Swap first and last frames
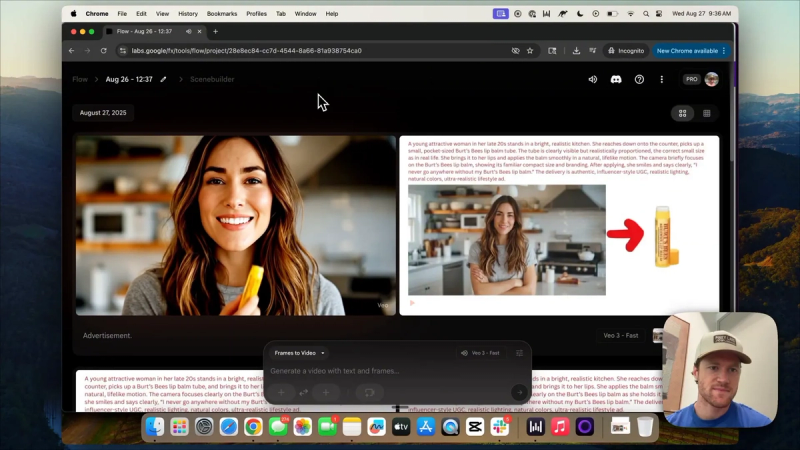 tap(304, 392)
